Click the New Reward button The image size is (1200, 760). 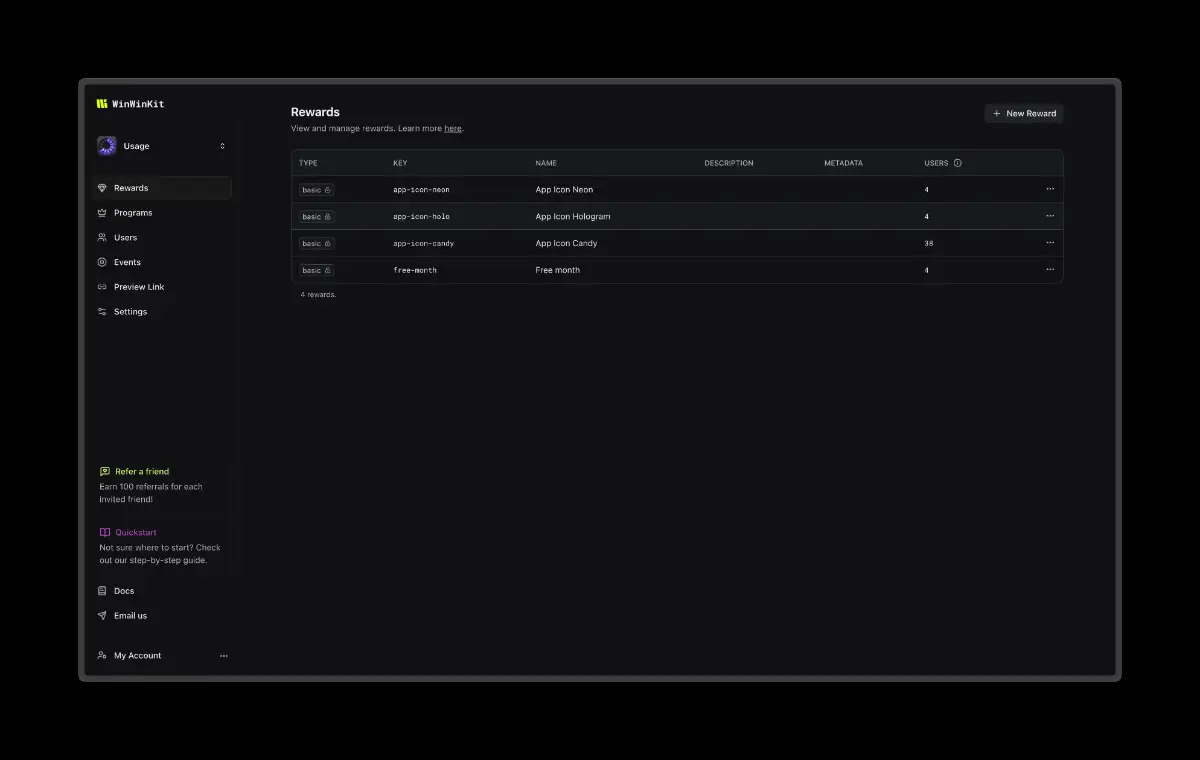[x=1024, y=113]
